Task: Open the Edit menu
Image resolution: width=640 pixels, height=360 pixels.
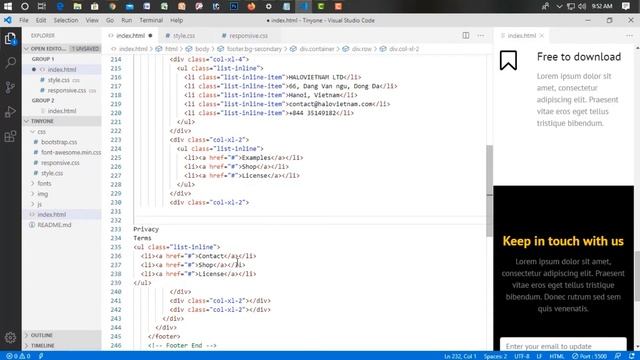Action: [41, 20]
